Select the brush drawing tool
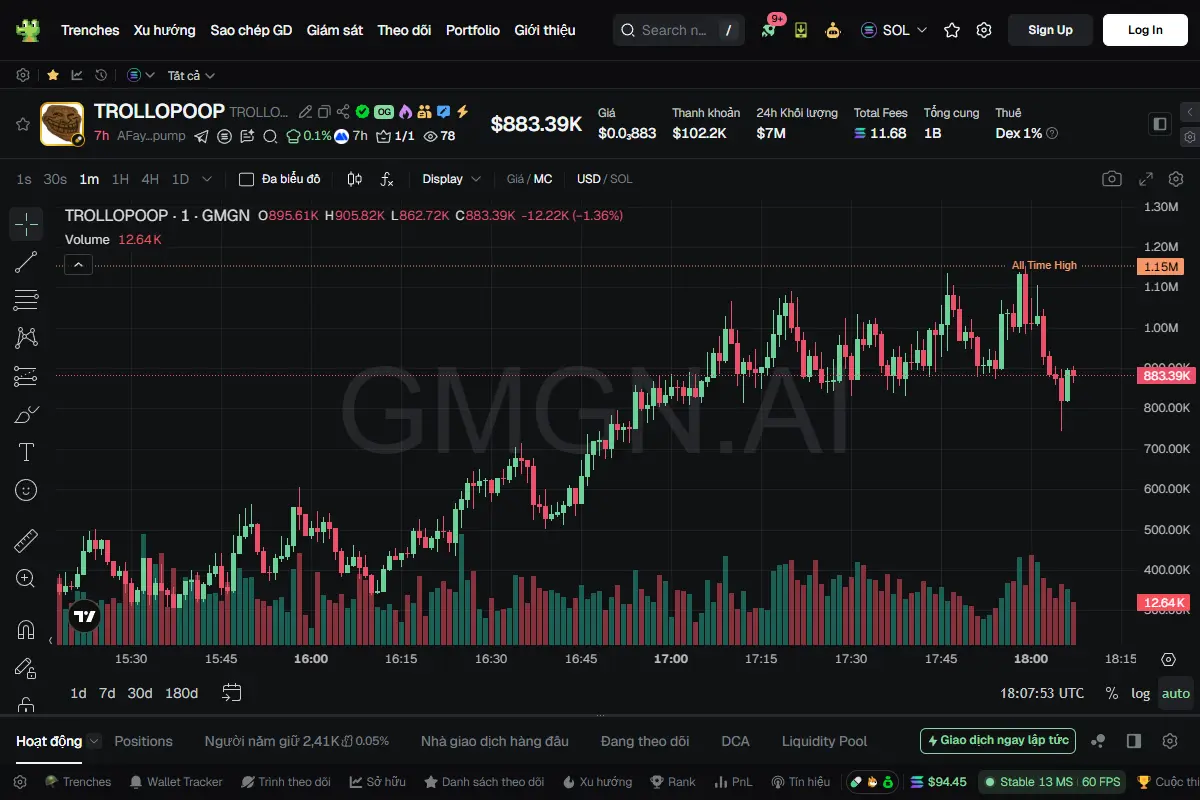 click(26, 414)
